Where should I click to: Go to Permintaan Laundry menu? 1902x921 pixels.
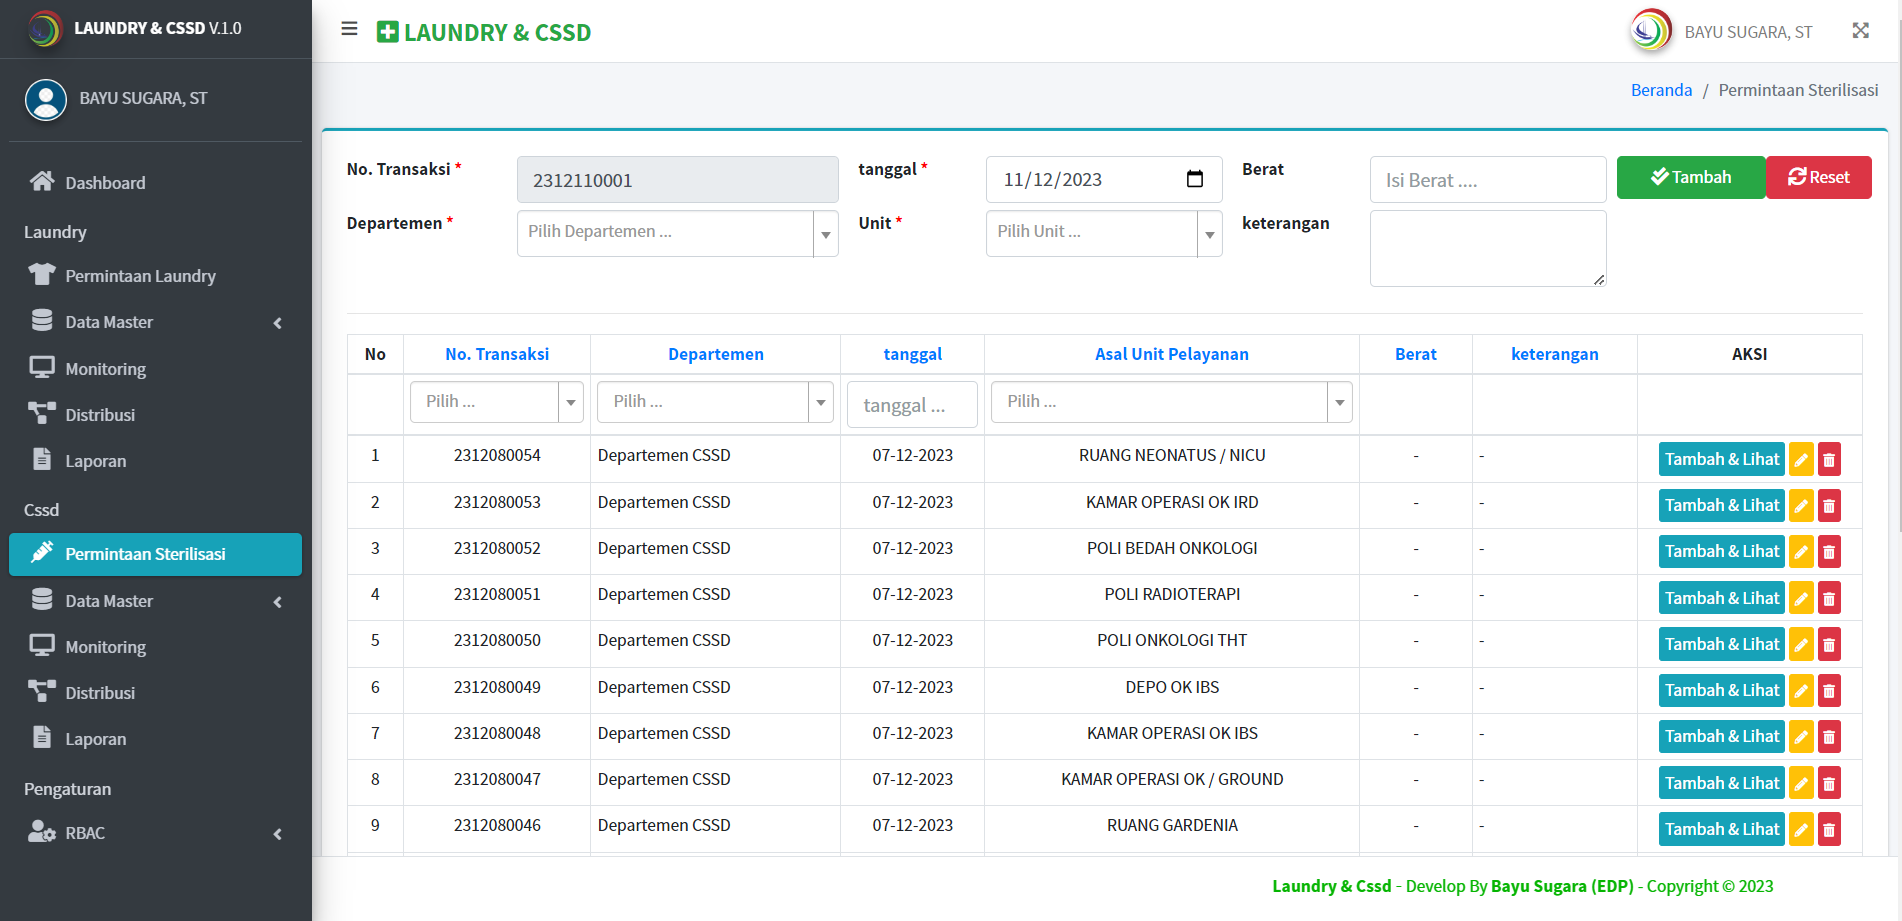[x=140, y=276]
